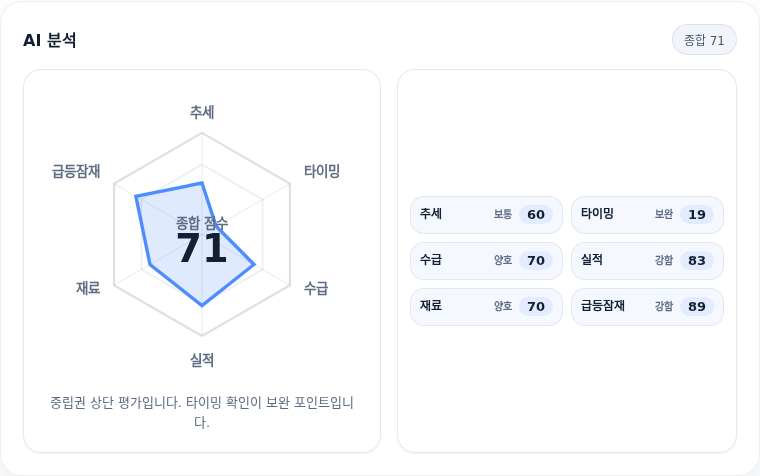Click the 추세 axis label on radar chart

coord(202,112)
